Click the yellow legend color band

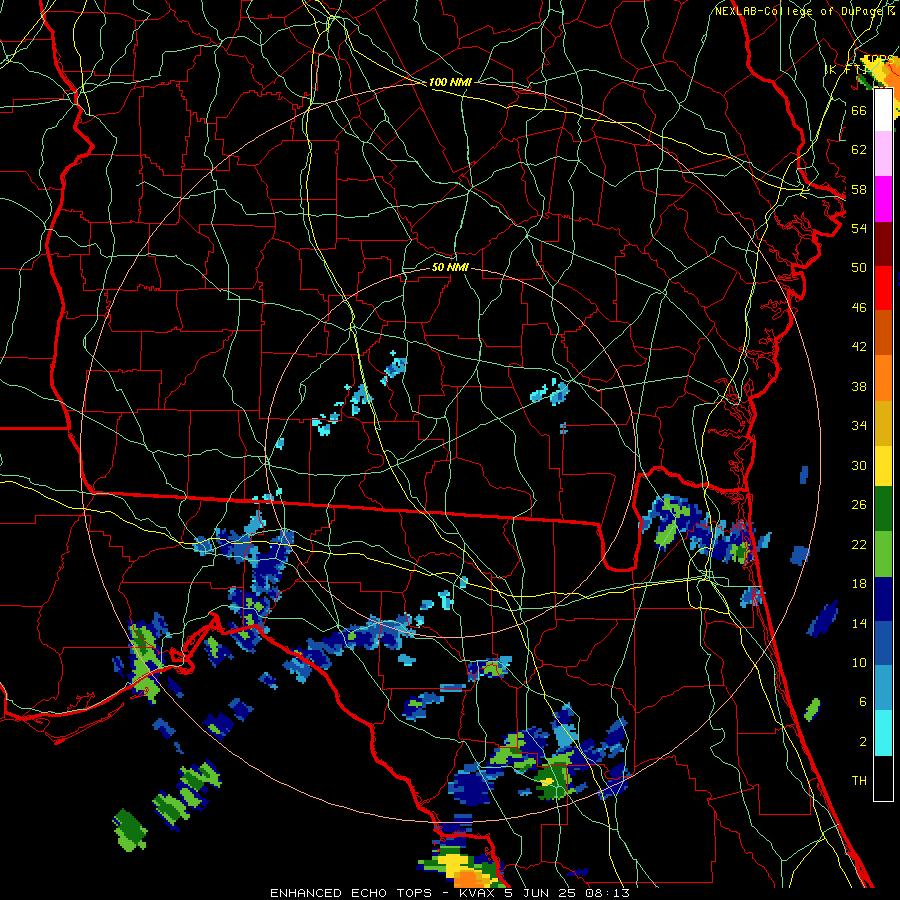click(x=883, y=466)
